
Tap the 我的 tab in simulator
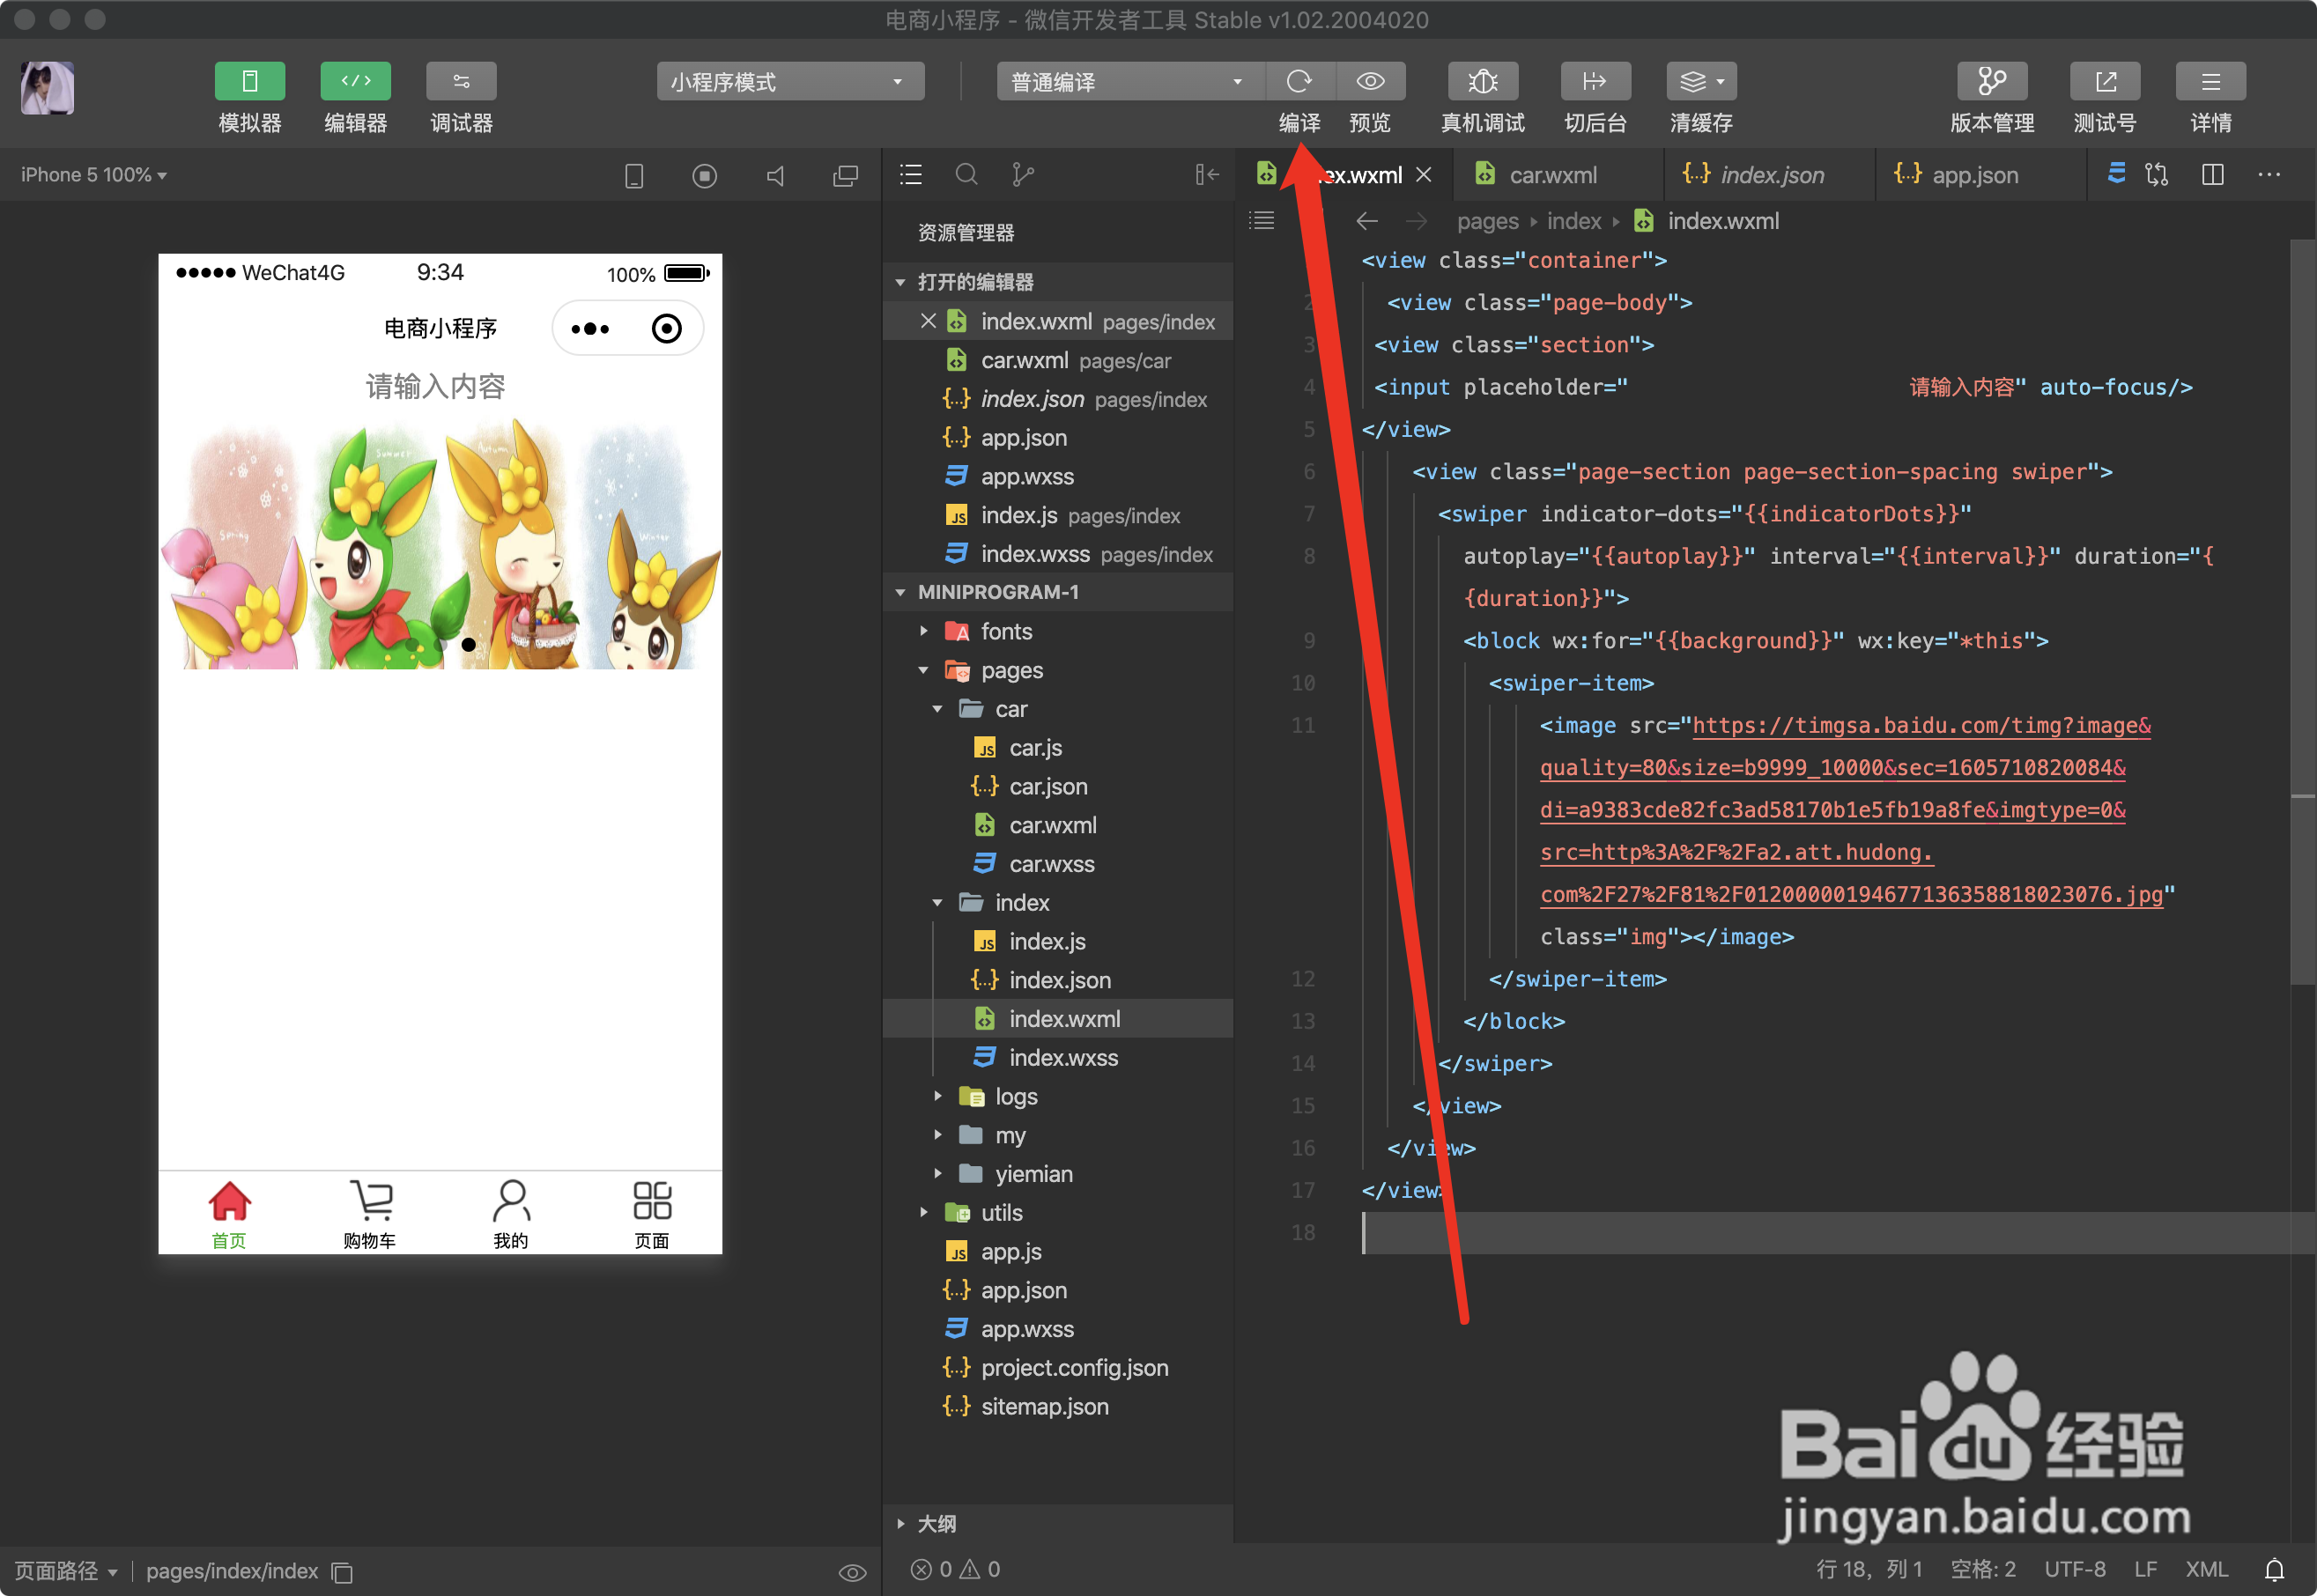point(510,1213)
